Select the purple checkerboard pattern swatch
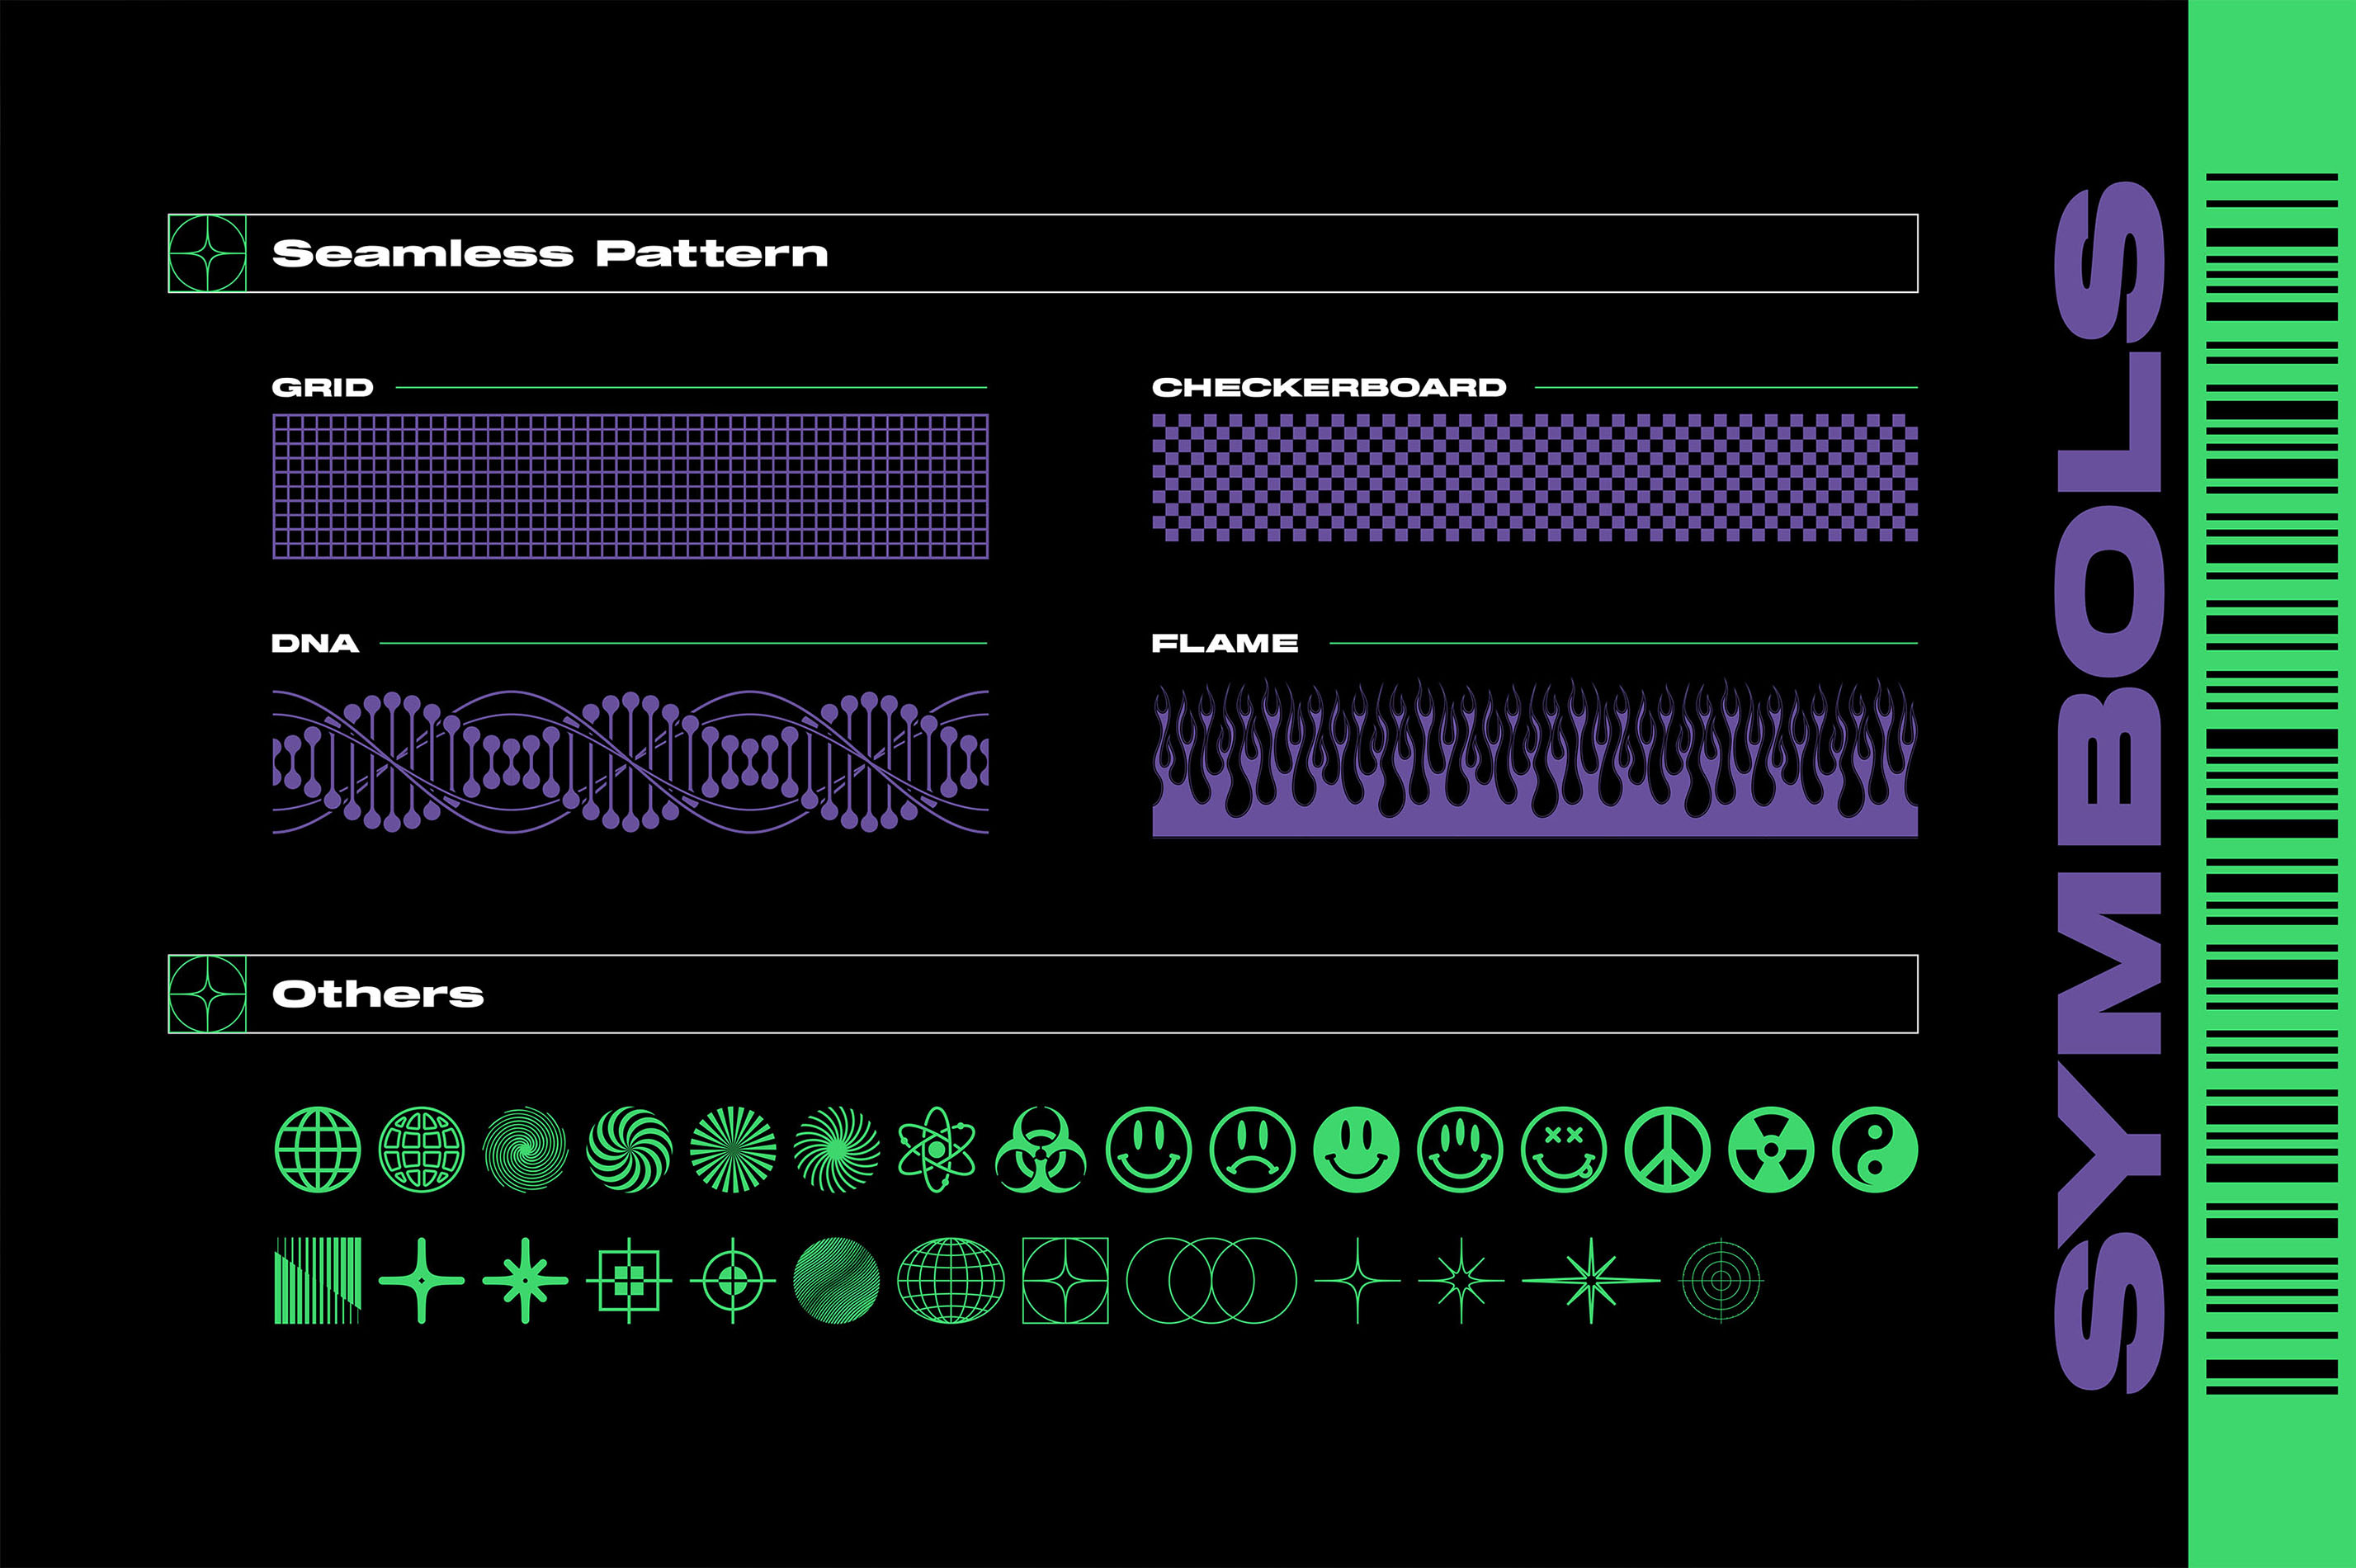Image resolution: width=2356 pixels, height=1568 pixels. [x=1535, y=478]
